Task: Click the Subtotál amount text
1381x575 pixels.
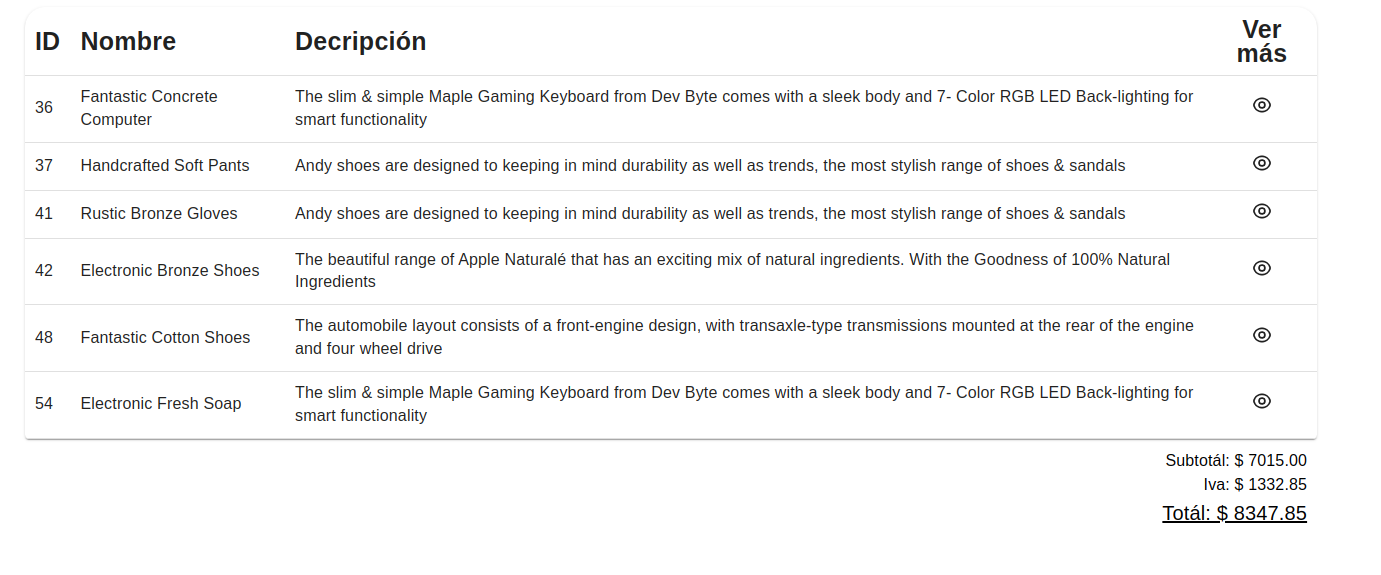Action: click(1235, 460)
